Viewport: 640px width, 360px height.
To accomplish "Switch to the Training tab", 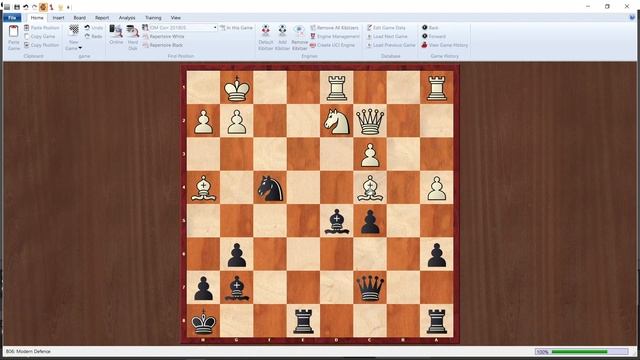I will coord(153,18).
